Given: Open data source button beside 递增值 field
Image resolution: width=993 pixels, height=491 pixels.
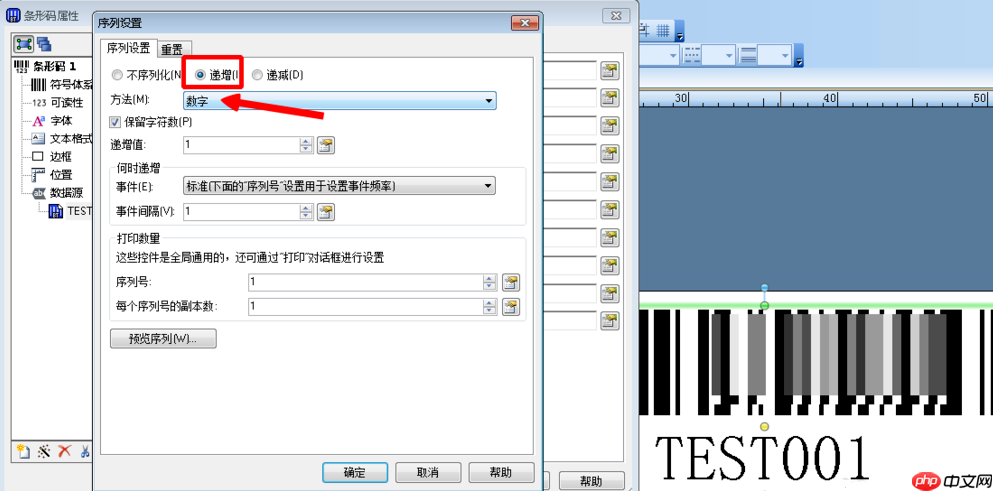Looking at the screenshot, I should coord(326,145).
